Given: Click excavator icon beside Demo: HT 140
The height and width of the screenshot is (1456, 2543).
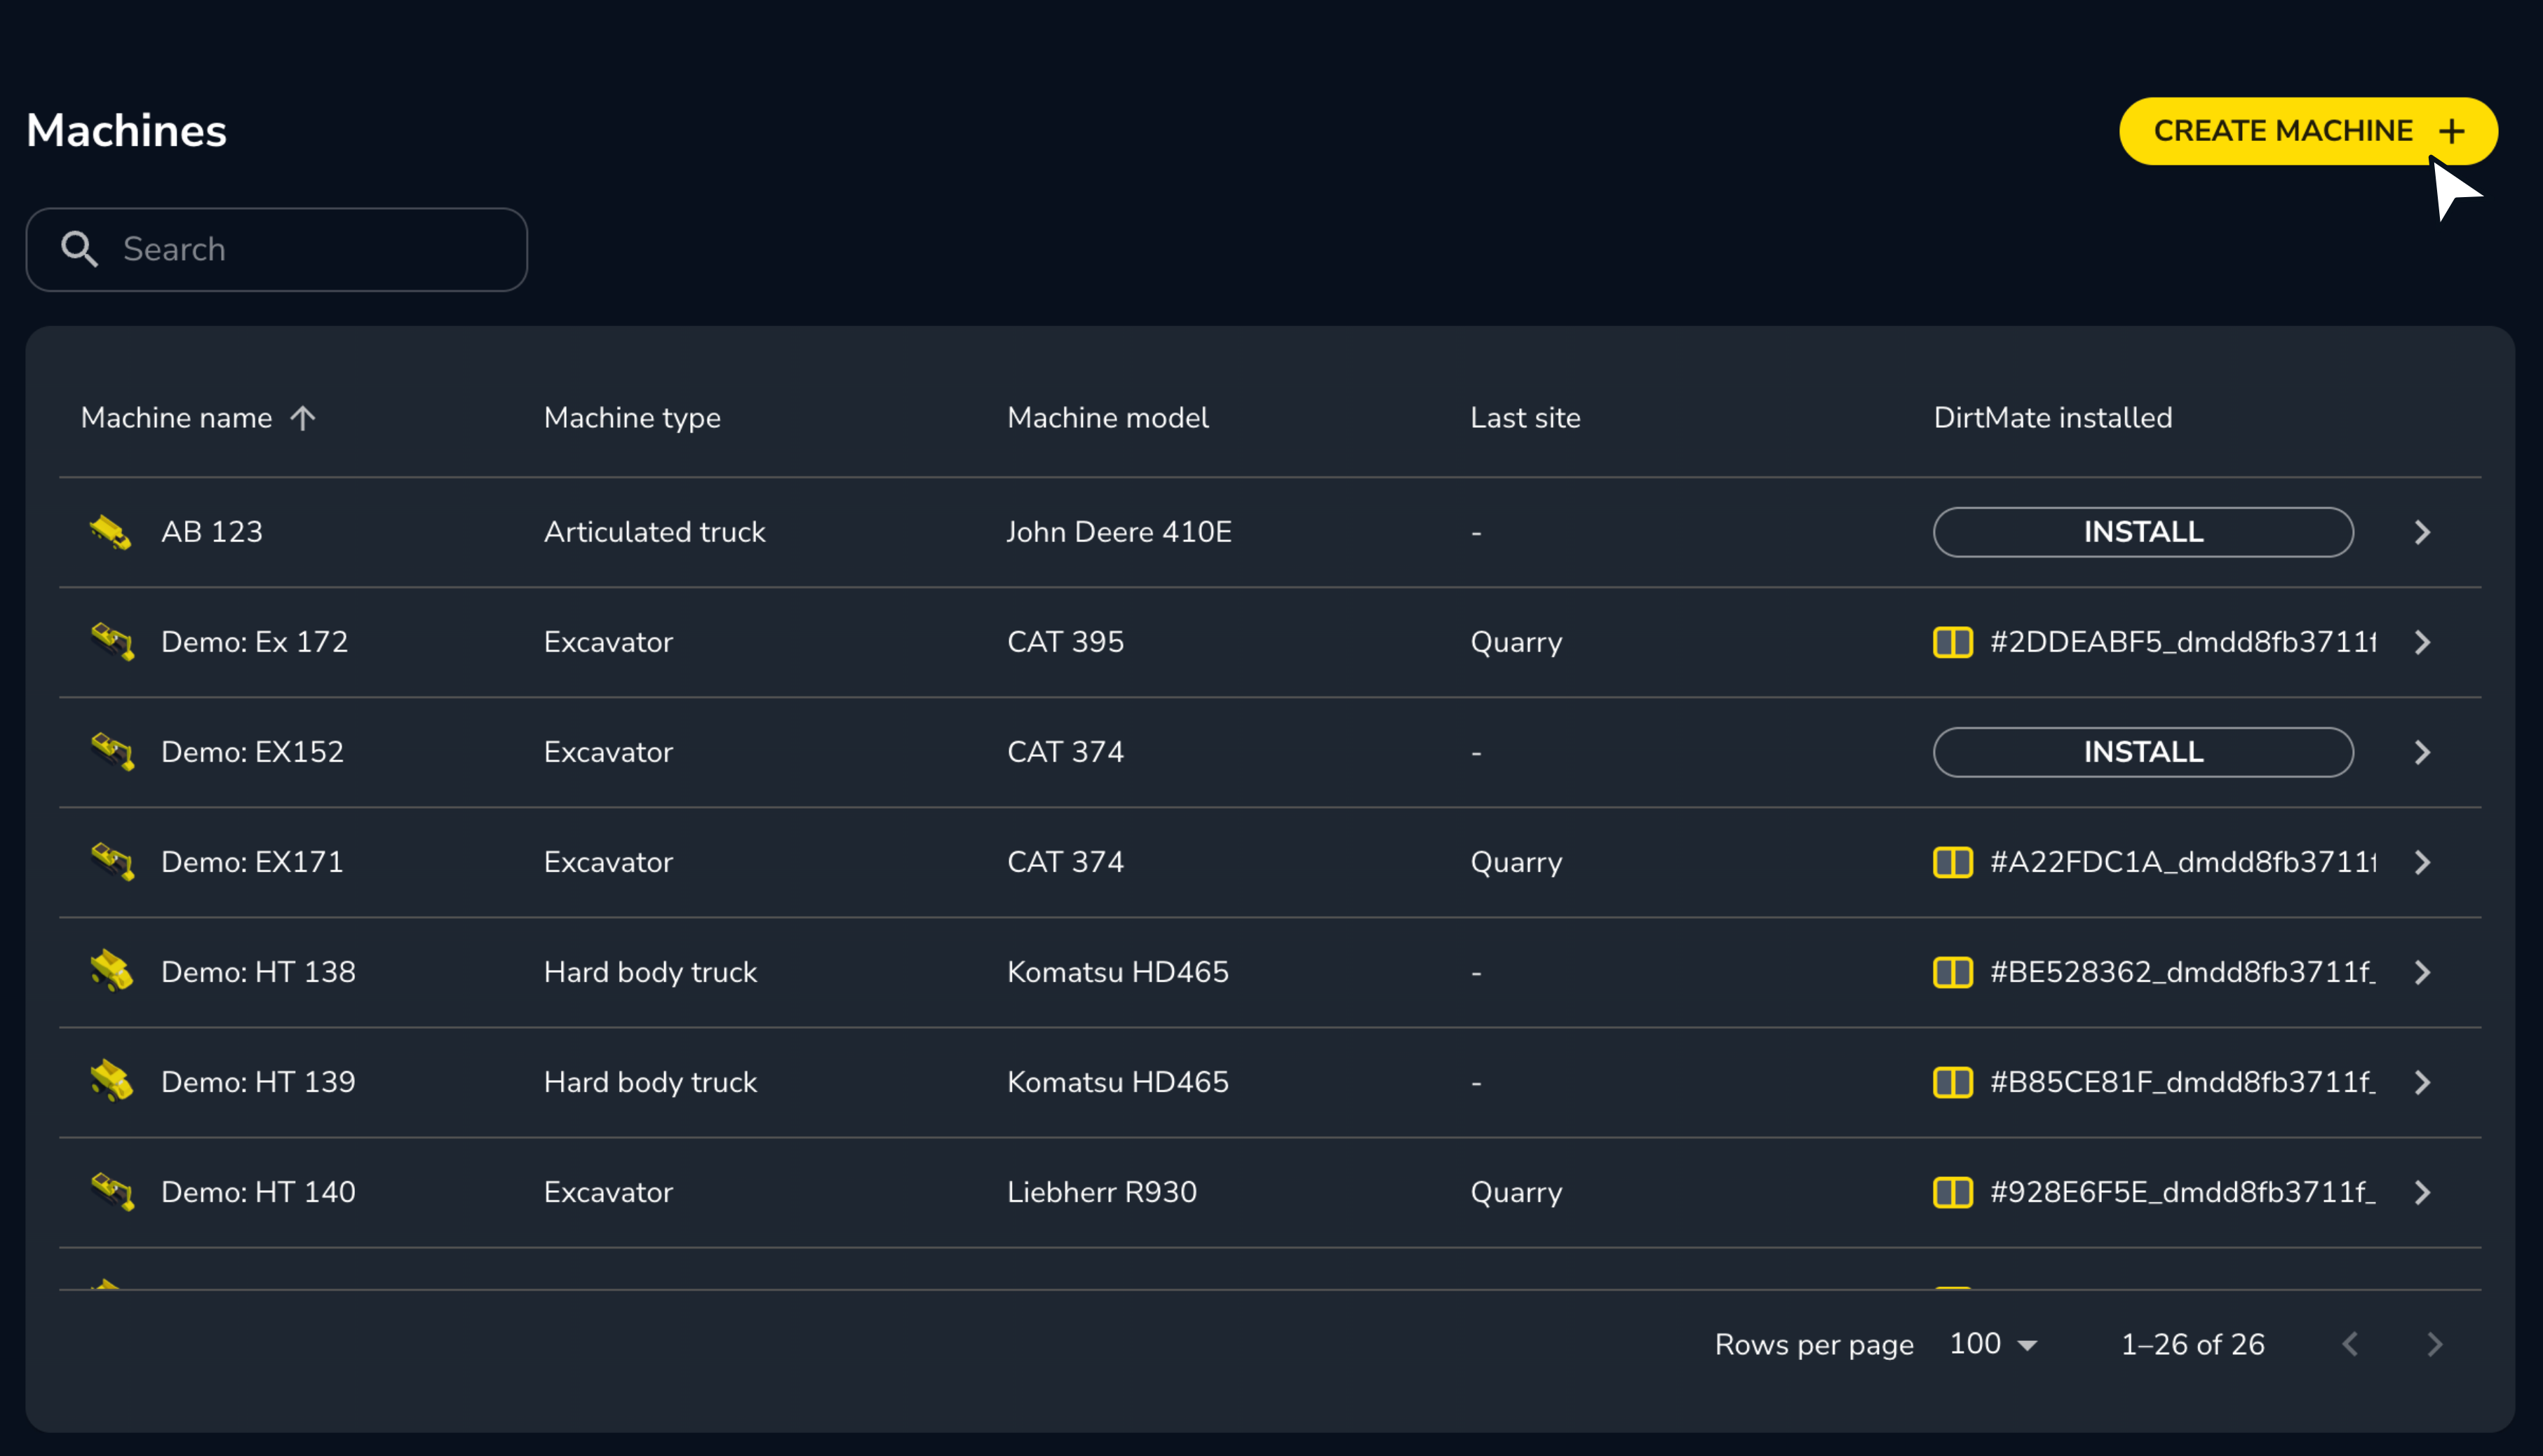Looking at the screenshot, I should [112, 1192].
